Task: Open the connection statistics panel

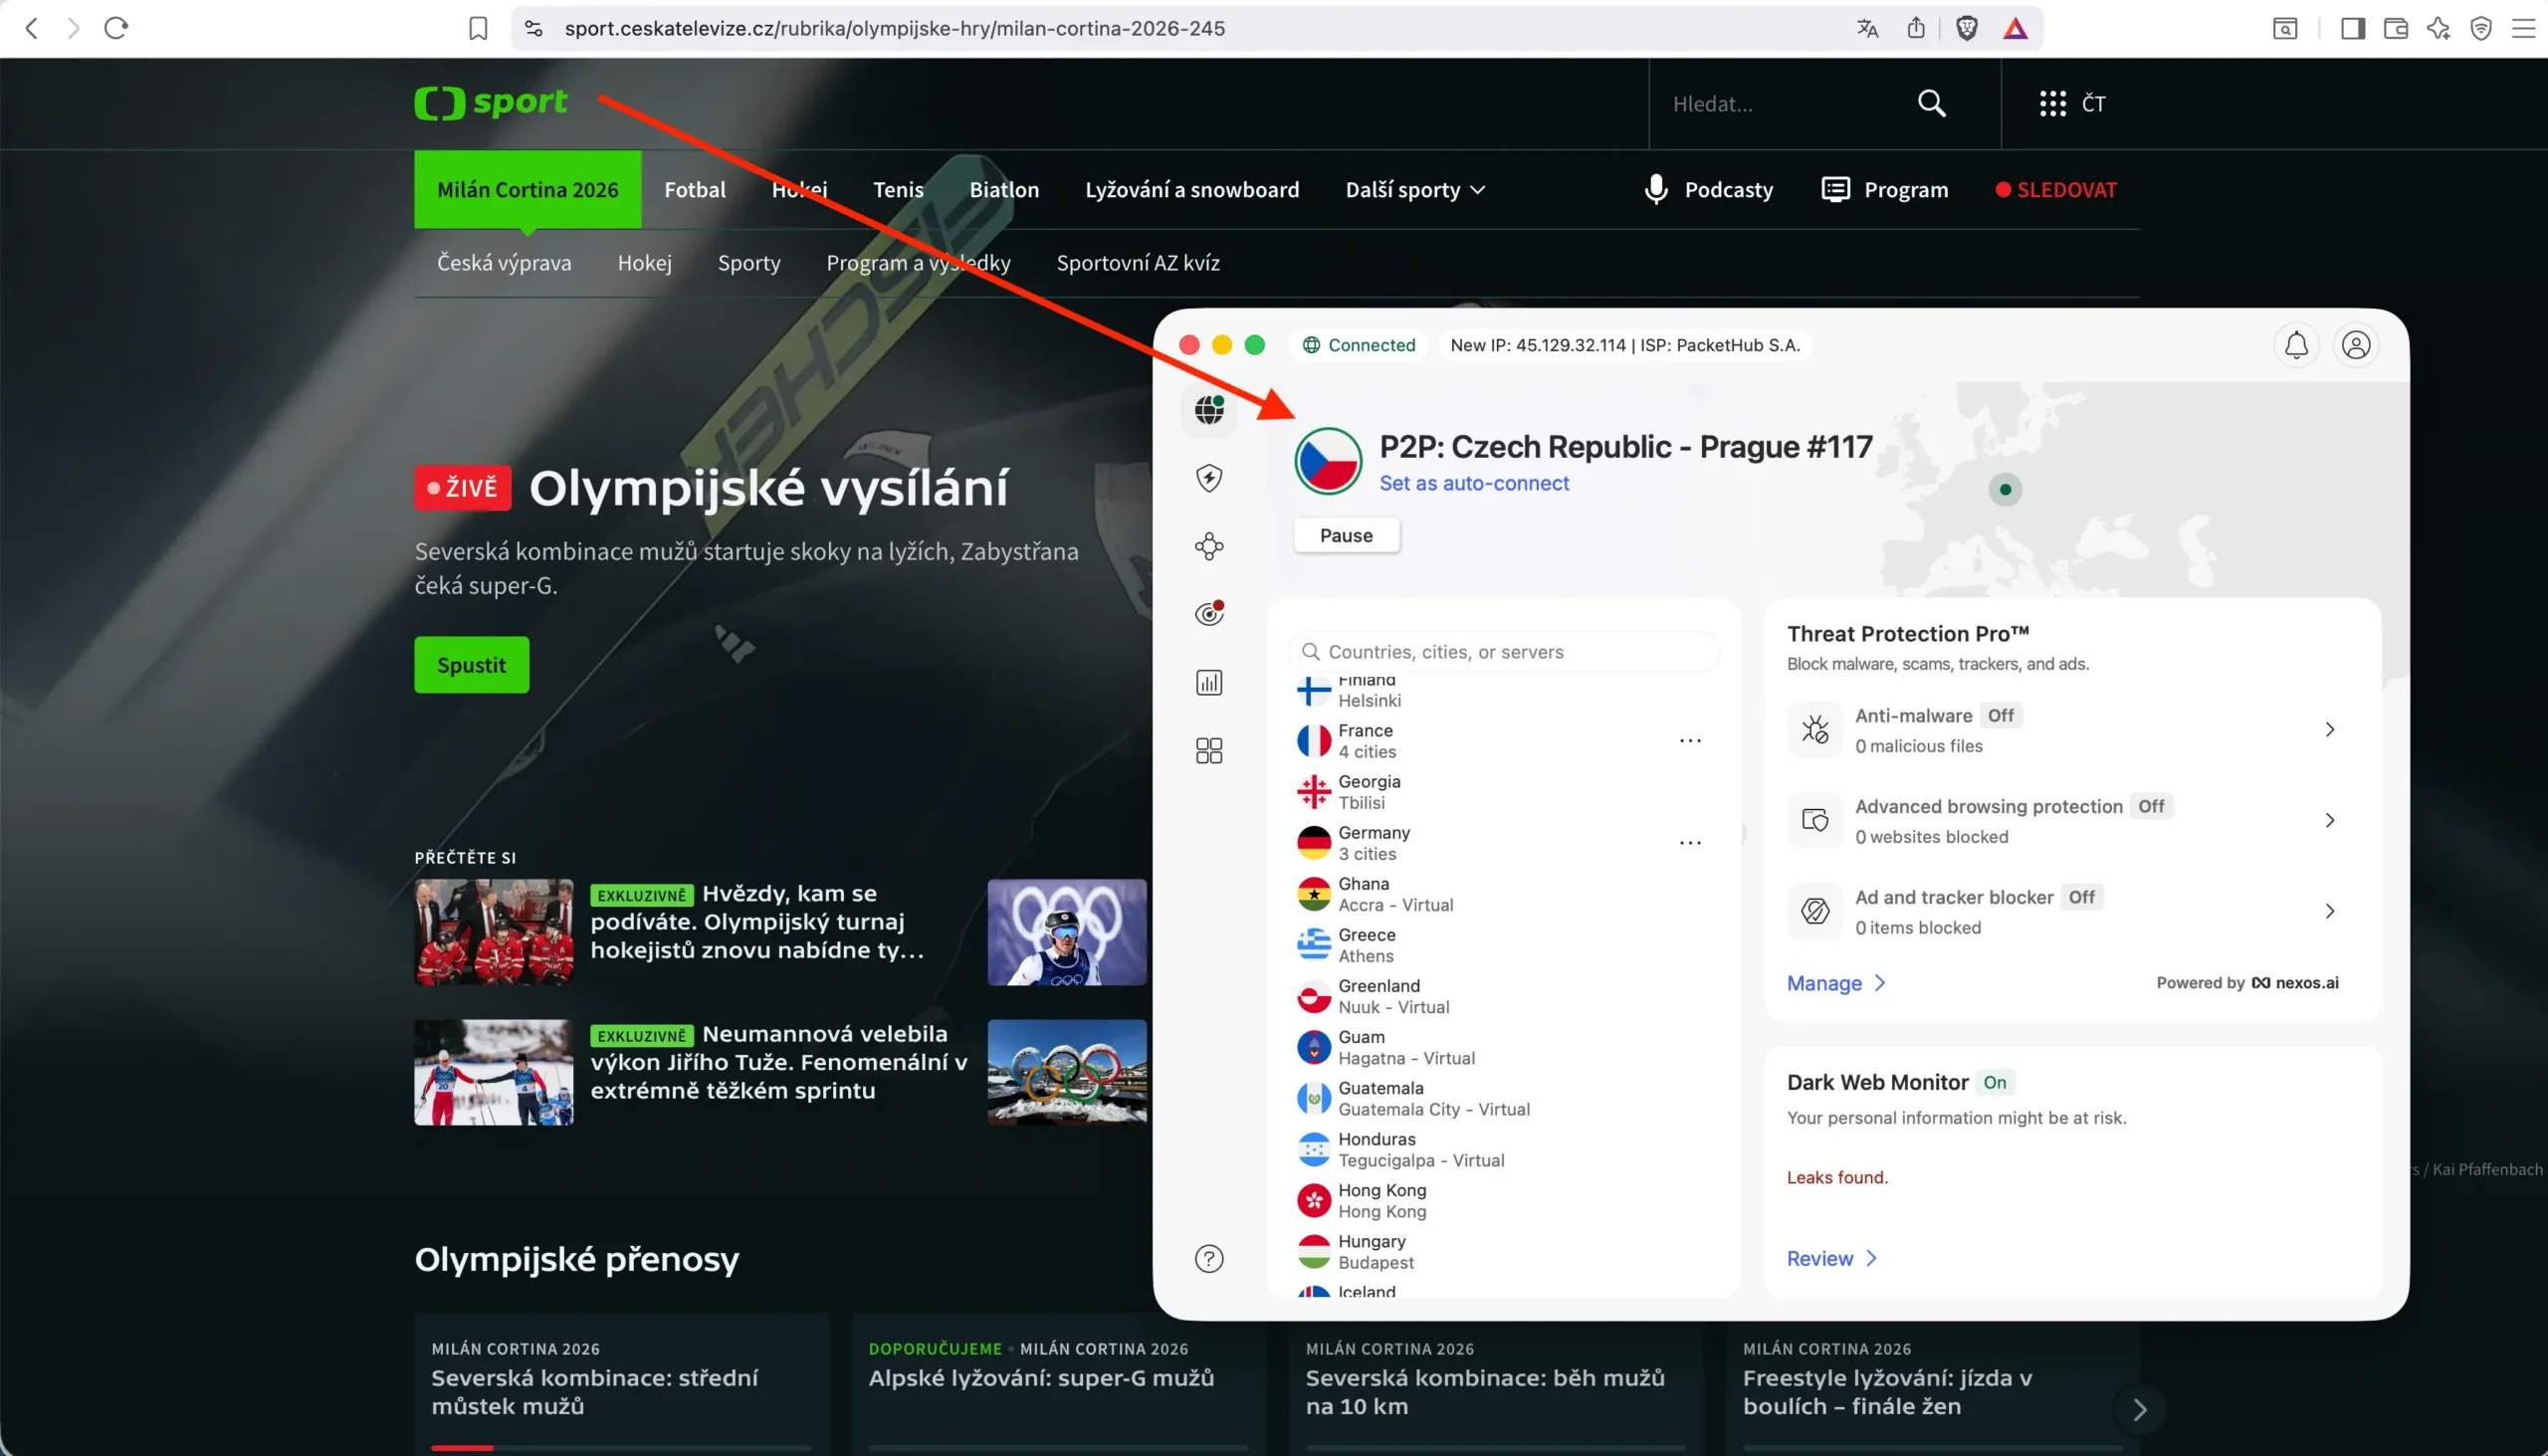Action: [1209, 682]
